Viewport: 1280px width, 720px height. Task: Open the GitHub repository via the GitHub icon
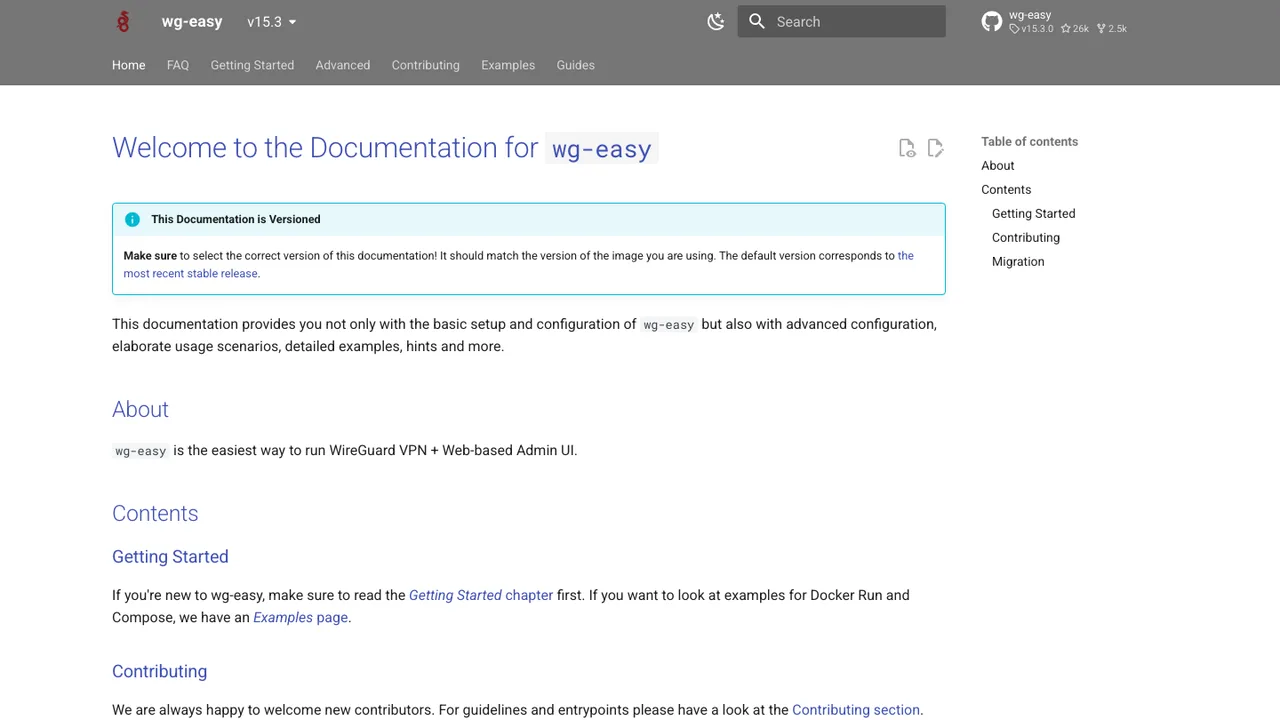pos(992,22)
